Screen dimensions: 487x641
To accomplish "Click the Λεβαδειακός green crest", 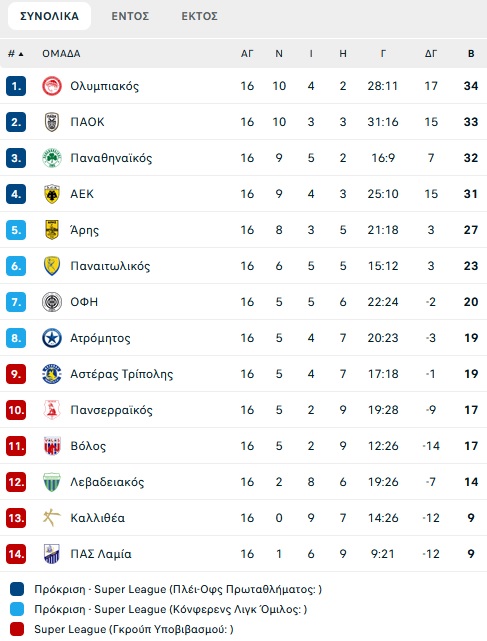I will pos(52,482).
